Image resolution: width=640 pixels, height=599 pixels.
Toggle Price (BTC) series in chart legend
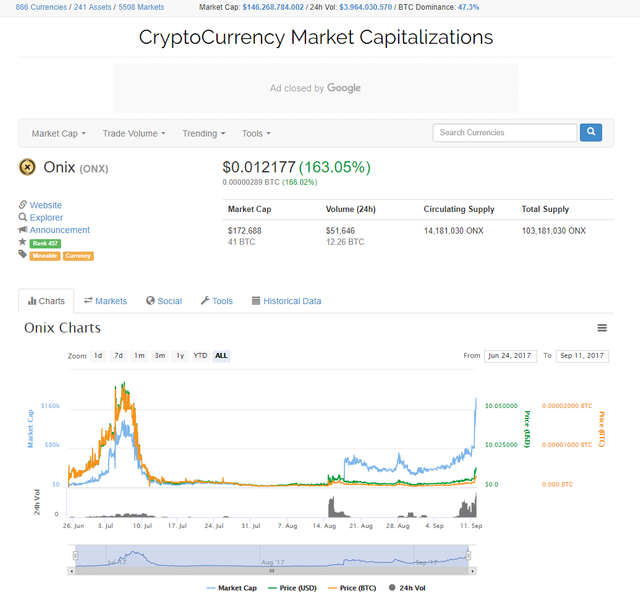tap(352, 588)
